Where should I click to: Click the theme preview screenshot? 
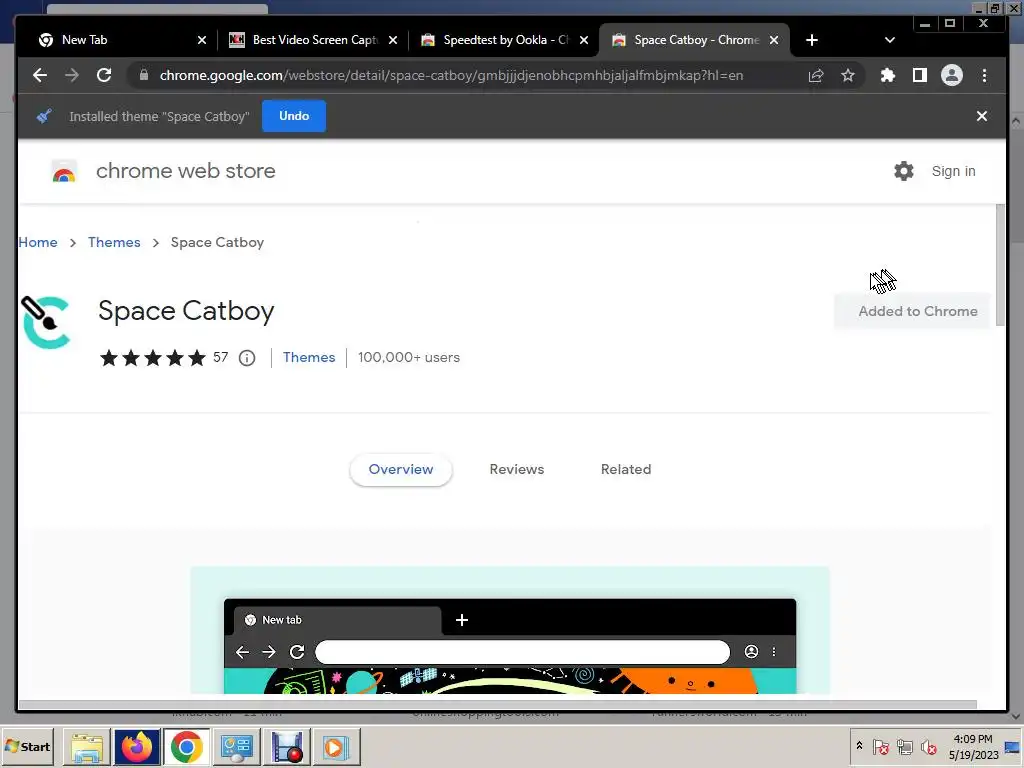510,630
